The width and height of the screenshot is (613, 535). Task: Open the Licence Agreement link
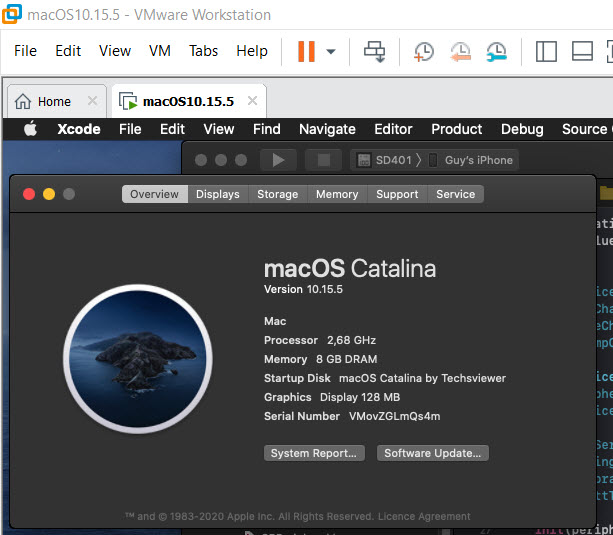(424, 516)
